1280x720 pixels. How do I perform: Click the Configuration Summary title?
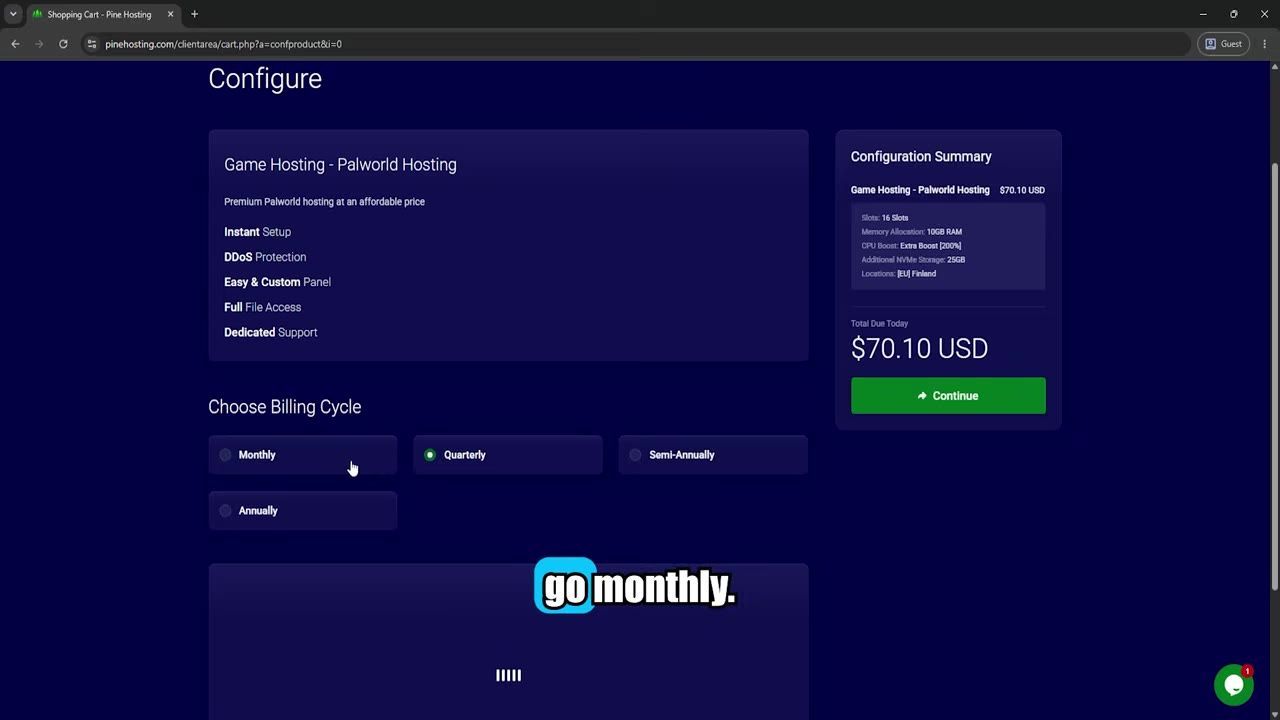click(921, 157)
